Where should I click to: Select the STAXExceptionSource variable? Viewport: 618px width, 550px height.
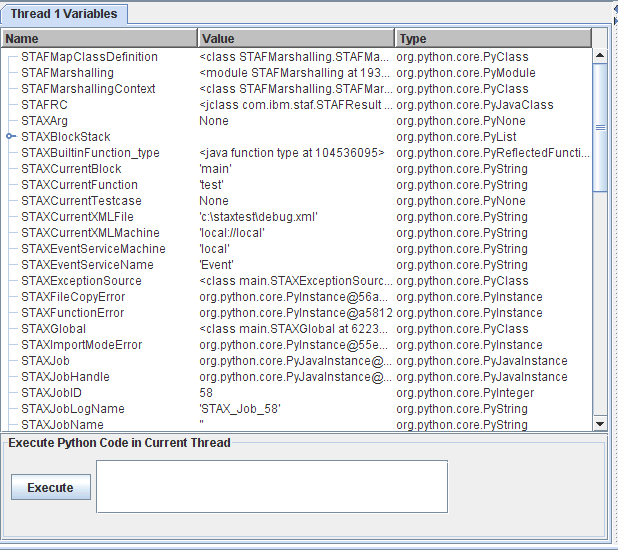point(81,281)
